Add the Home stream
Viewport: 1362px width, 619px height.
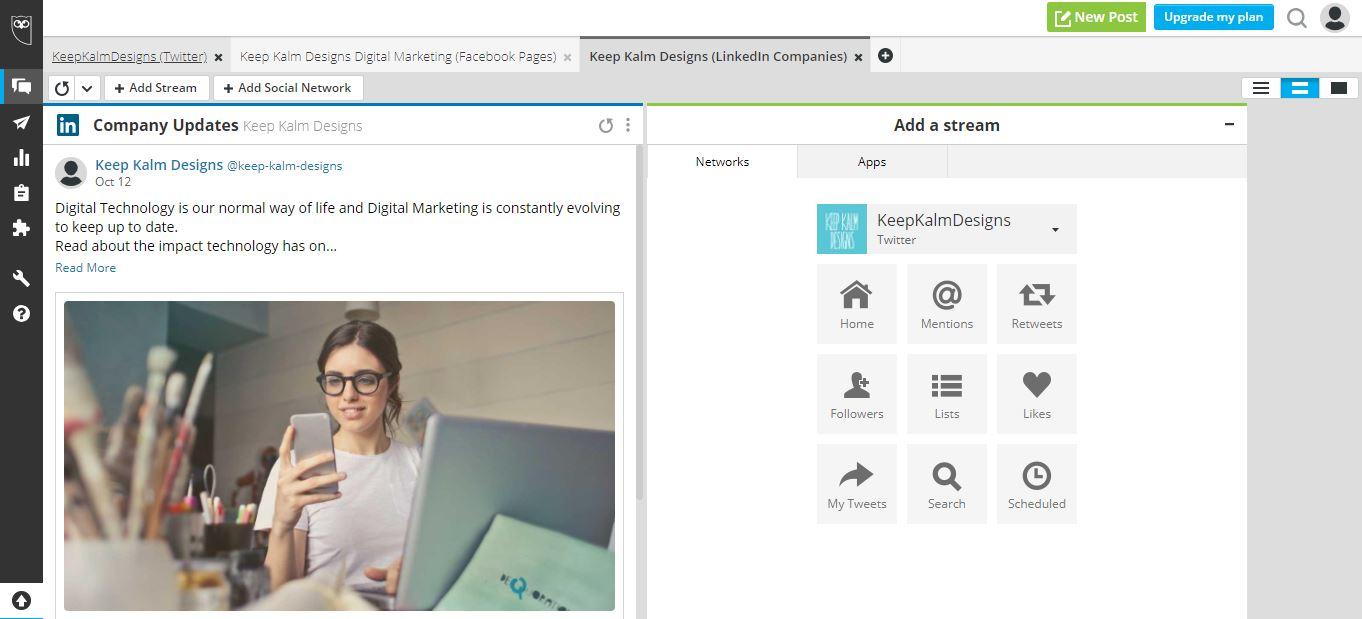pos(857,304)
